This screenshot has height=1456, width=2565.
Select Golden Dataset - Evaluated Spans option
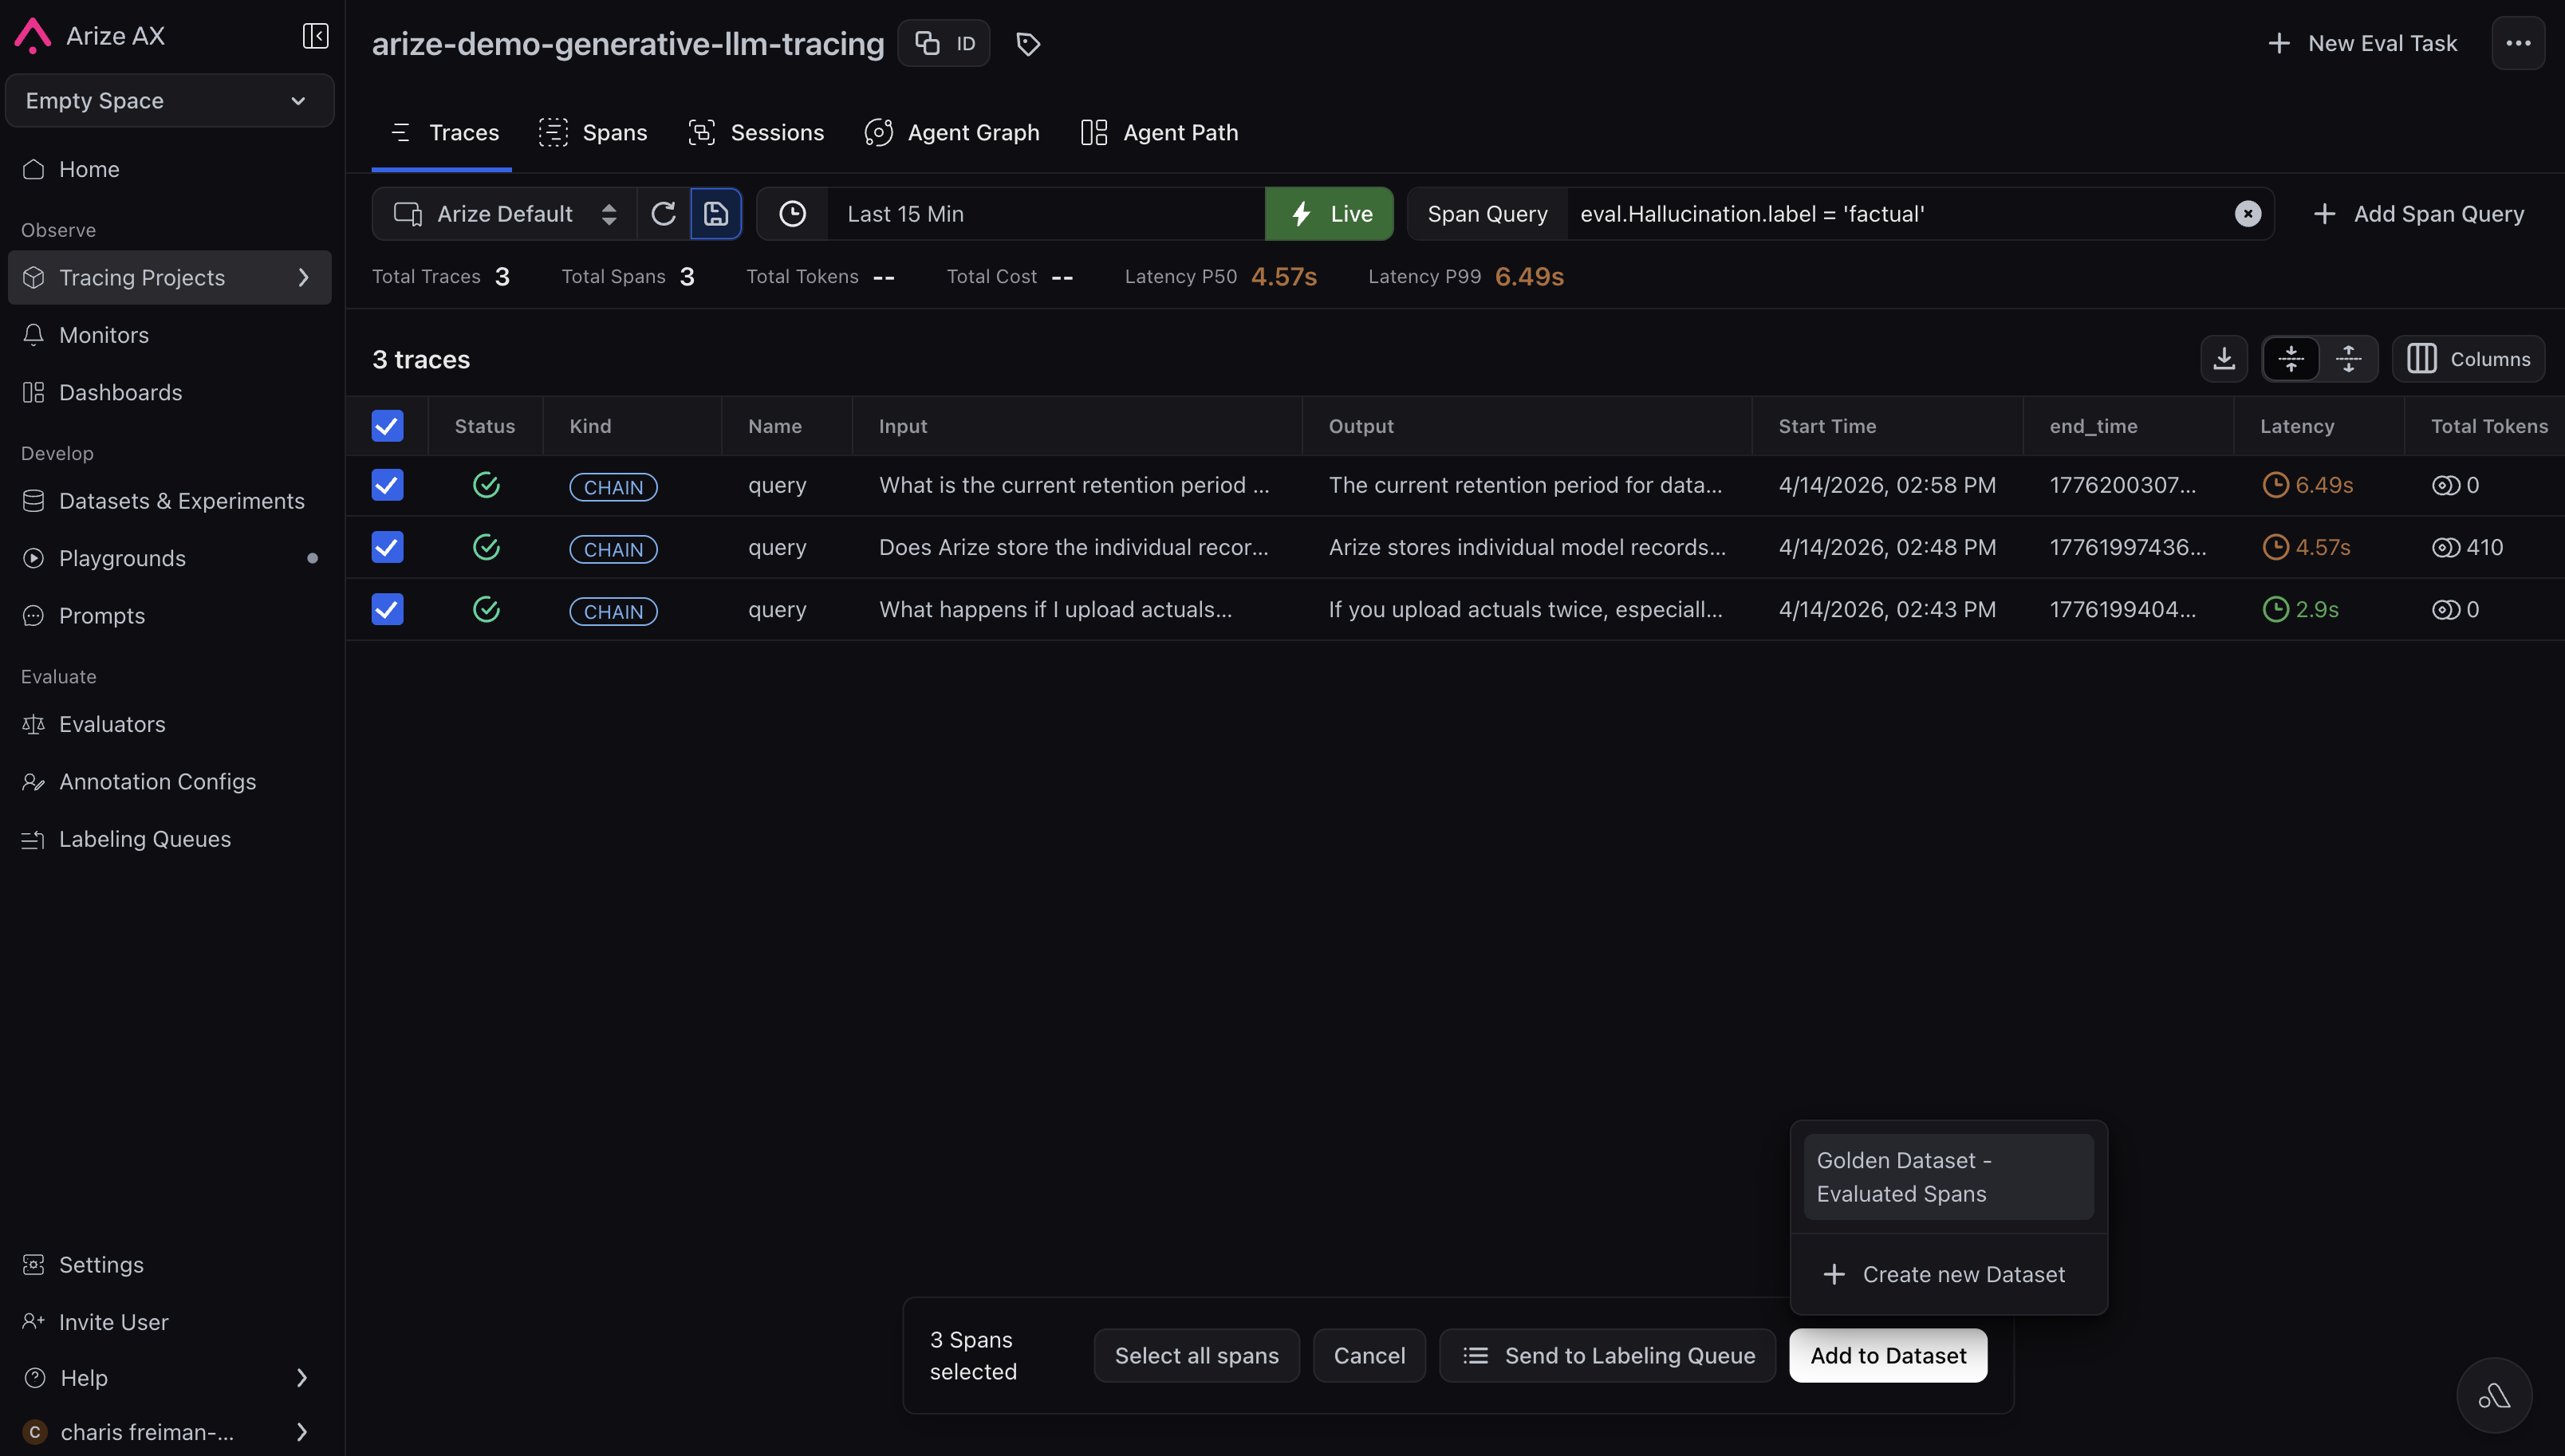pos(1948,1177)
